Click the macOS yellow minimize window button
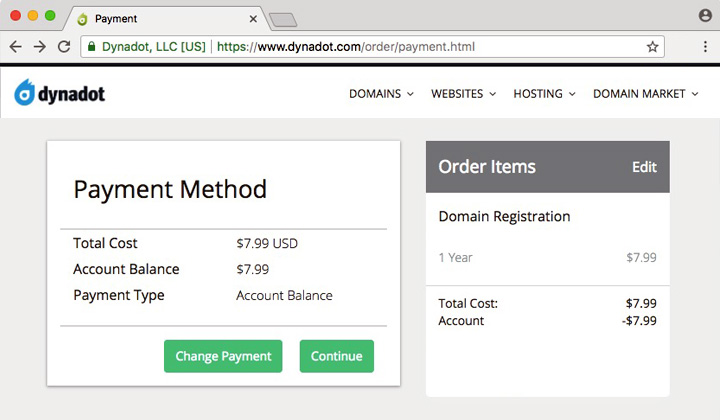Viewport: 720px width, 420px height. click(x=33, y=16)
